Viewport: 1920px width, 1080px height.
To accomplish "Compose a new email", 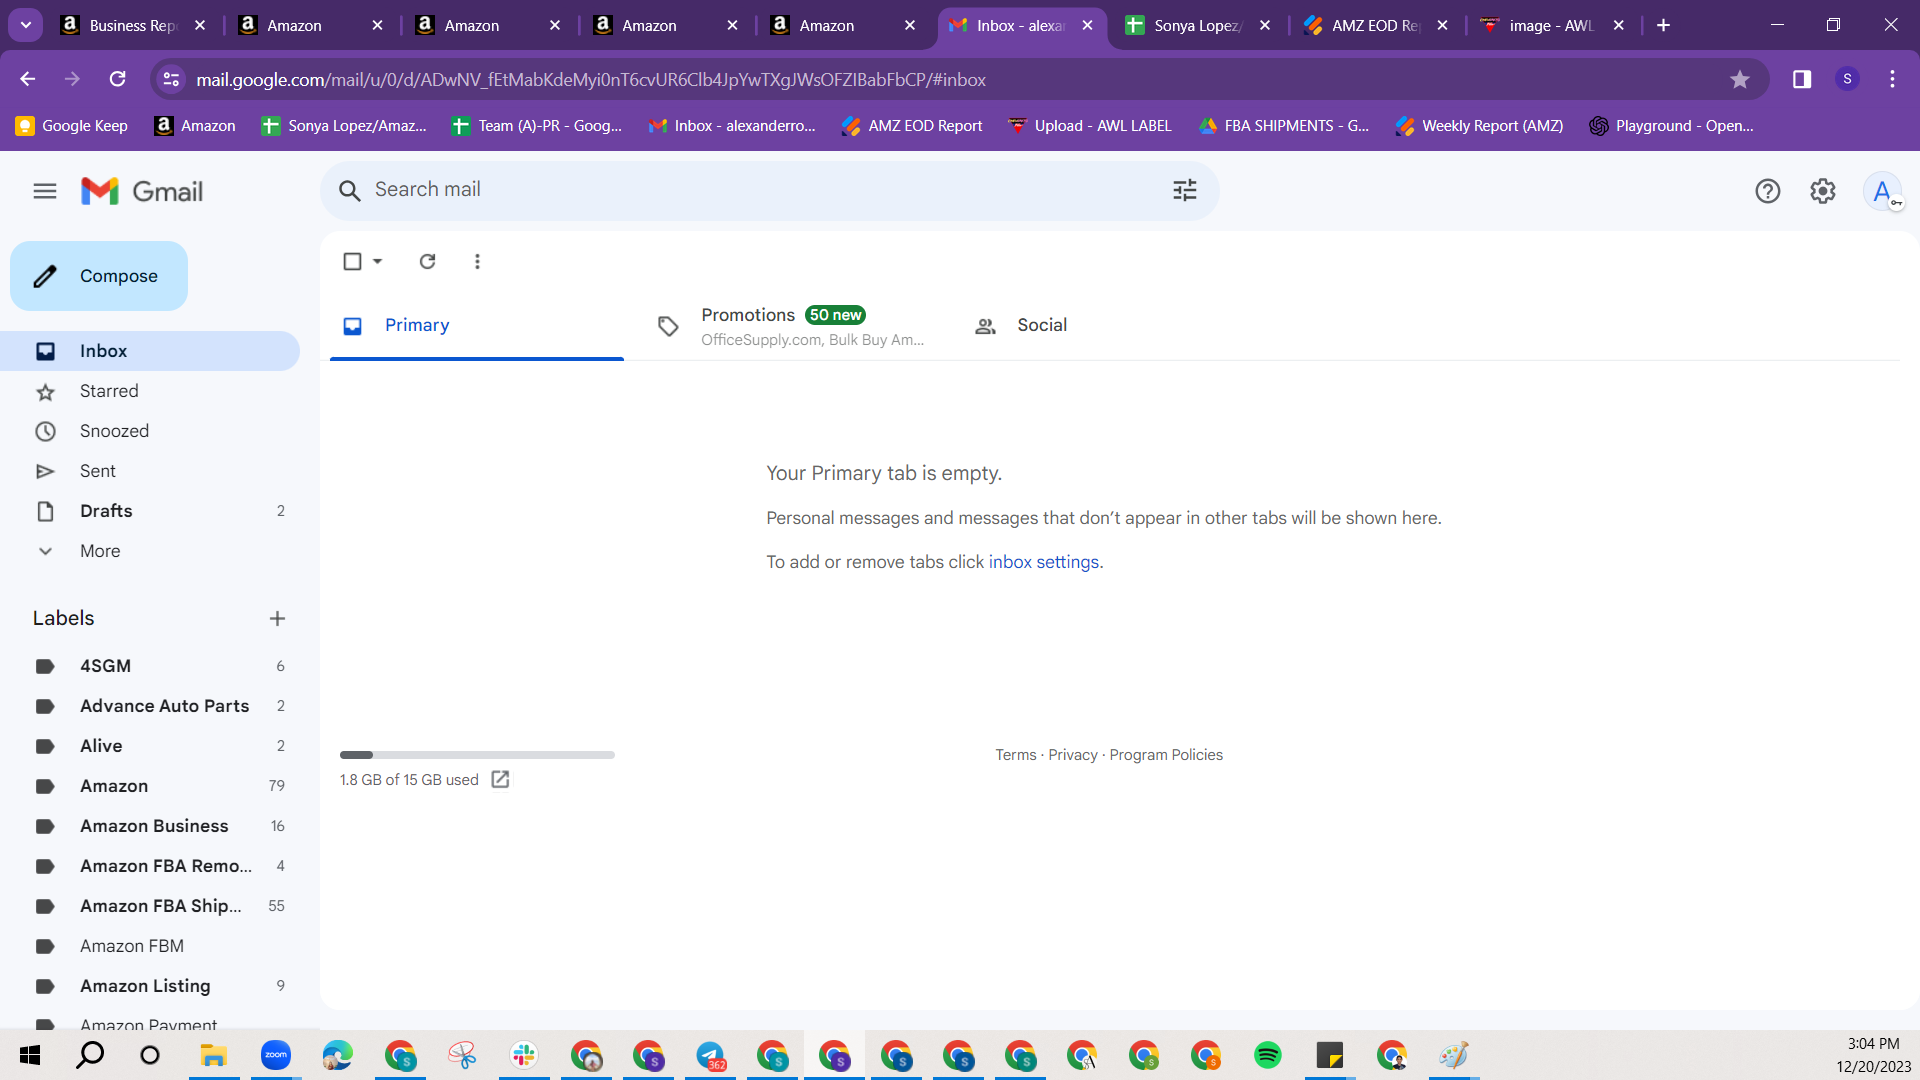I will [99, 276].
